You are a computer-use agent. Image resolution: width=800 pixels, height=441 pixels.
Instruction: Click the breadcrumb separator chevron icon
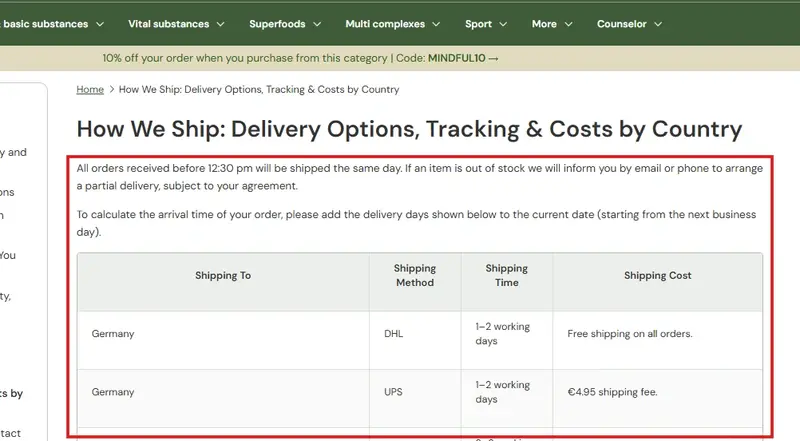(x=112, y=89)
